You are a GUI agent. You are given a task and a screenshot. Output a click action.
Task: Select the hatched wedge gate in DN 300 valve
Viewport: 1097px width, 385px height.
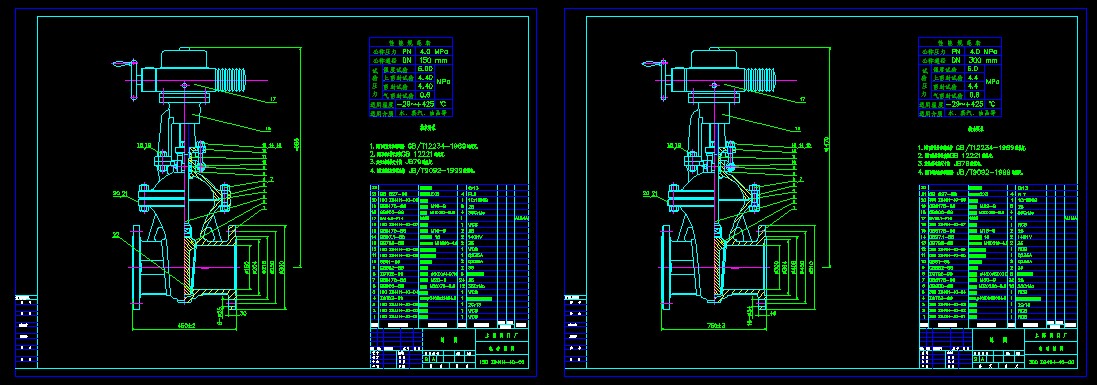click(x=716, y=266)
